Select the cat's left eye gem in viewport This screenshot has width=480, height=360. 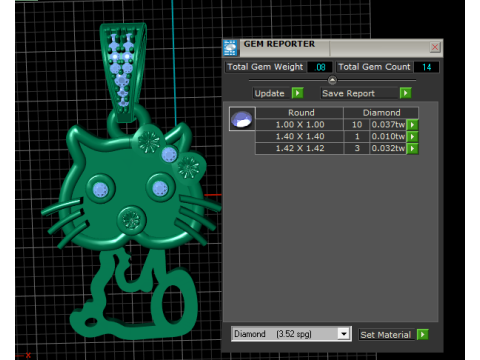pyautogui.click(x=101, y=189)
